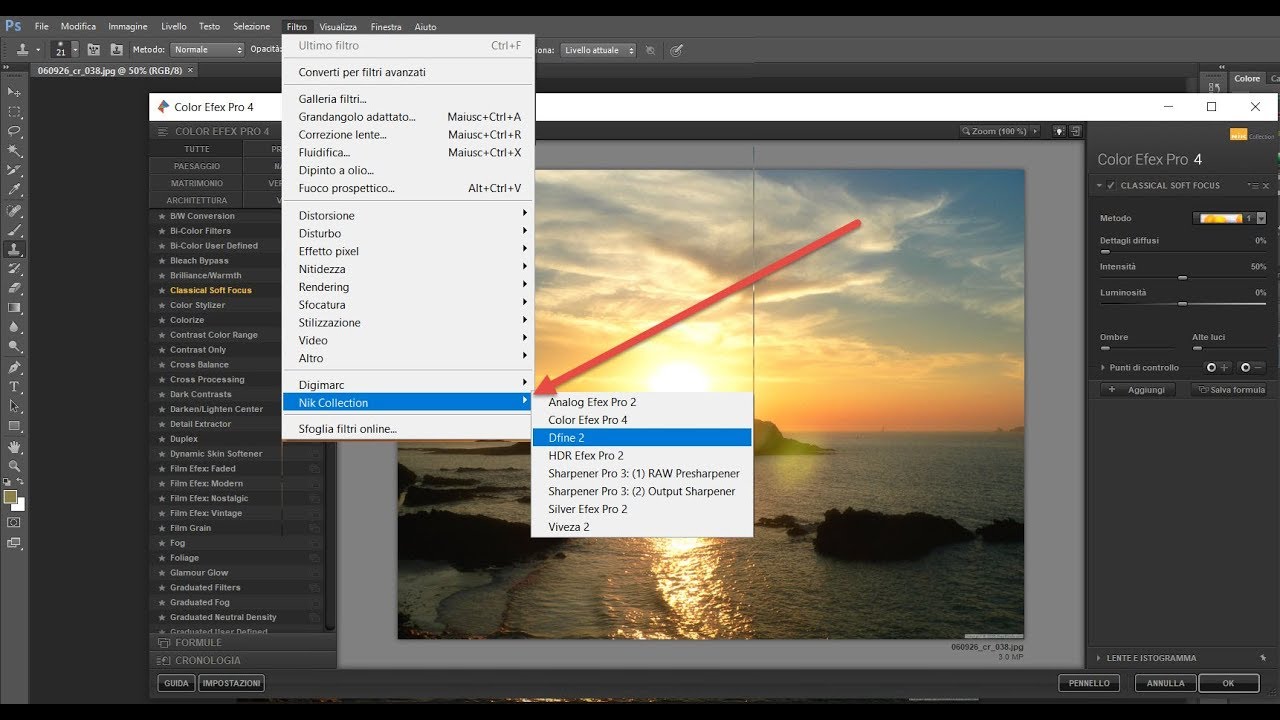The image size is (1280, 720).
Task: Open the Metodo blend mode dropdown
Action: (x=207, y=49)
